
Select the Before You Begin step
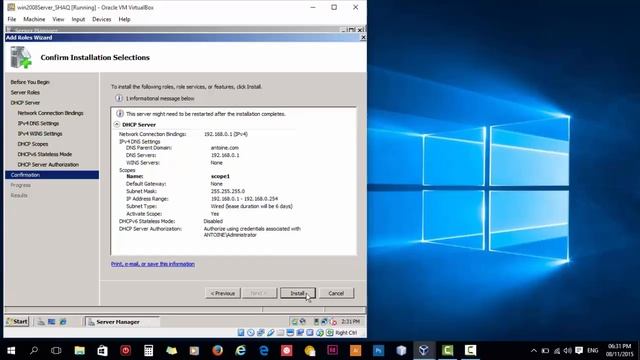30,82
